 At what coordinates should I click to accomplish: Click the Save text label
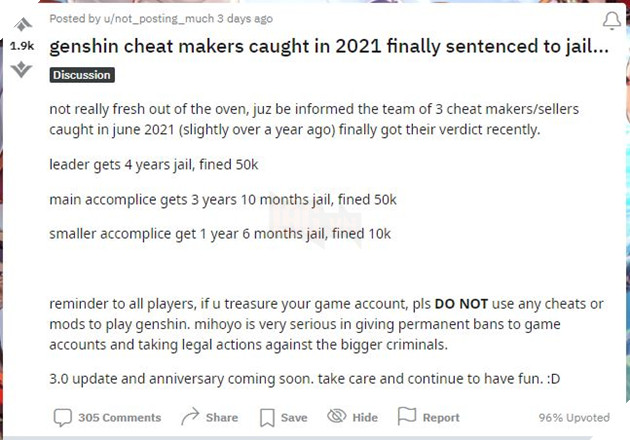pos(294,418)
